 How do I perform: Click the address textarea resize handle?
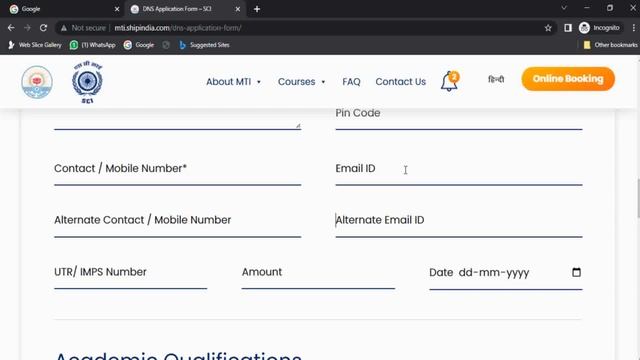pos(298,126)
